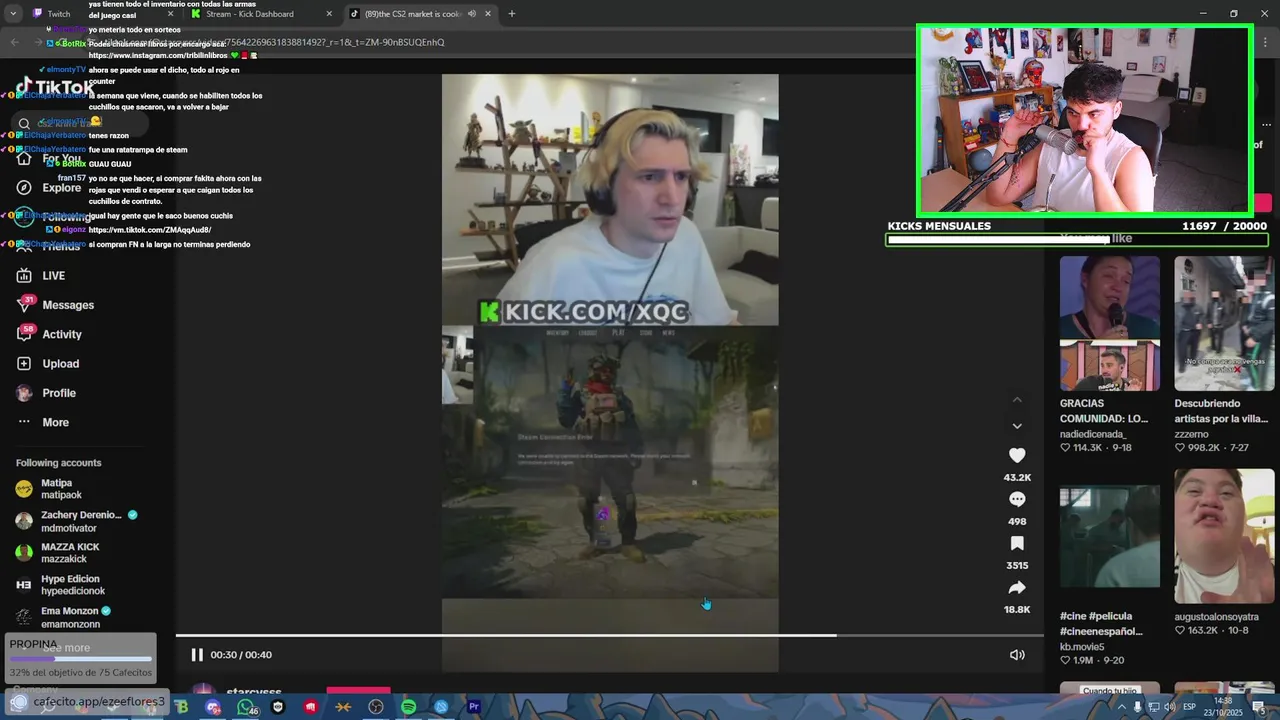Expand the browser tab search dropdown
The width and height of the screenshot is (1280, 720).
pyautogui.click(x=13, y=14)
